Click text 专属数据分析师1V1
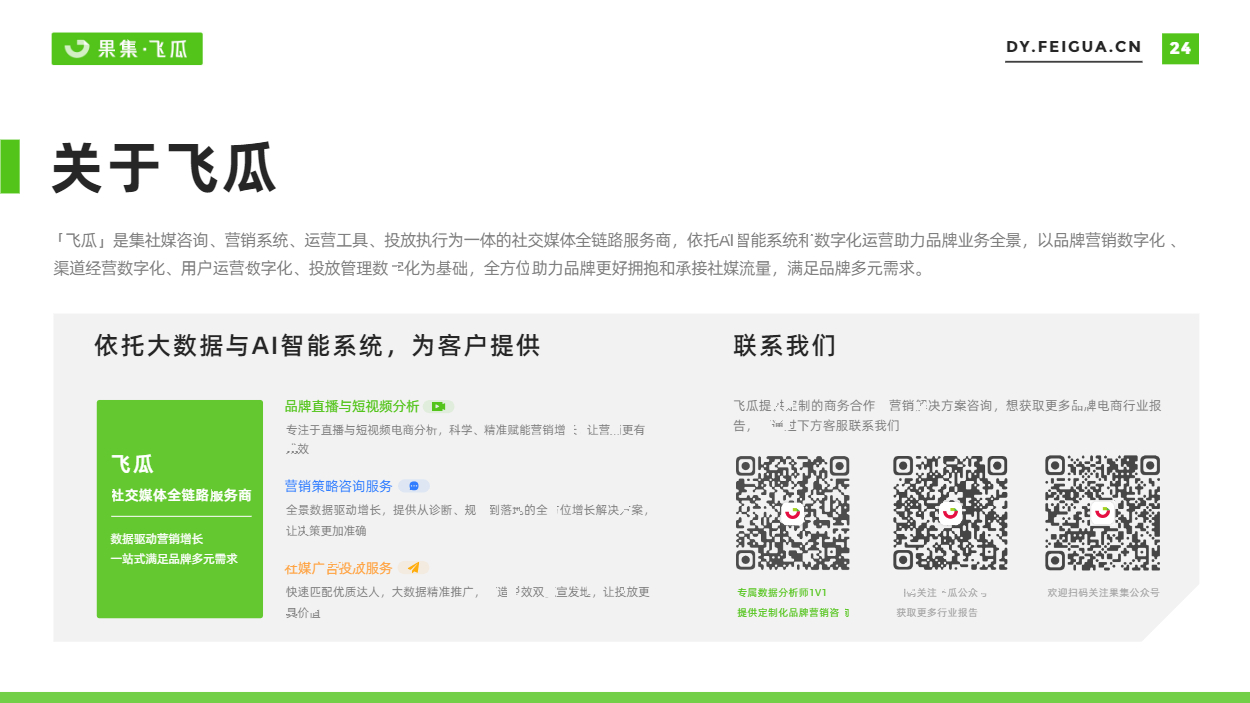Screen dimensions: 1250x703 point(782,593)
